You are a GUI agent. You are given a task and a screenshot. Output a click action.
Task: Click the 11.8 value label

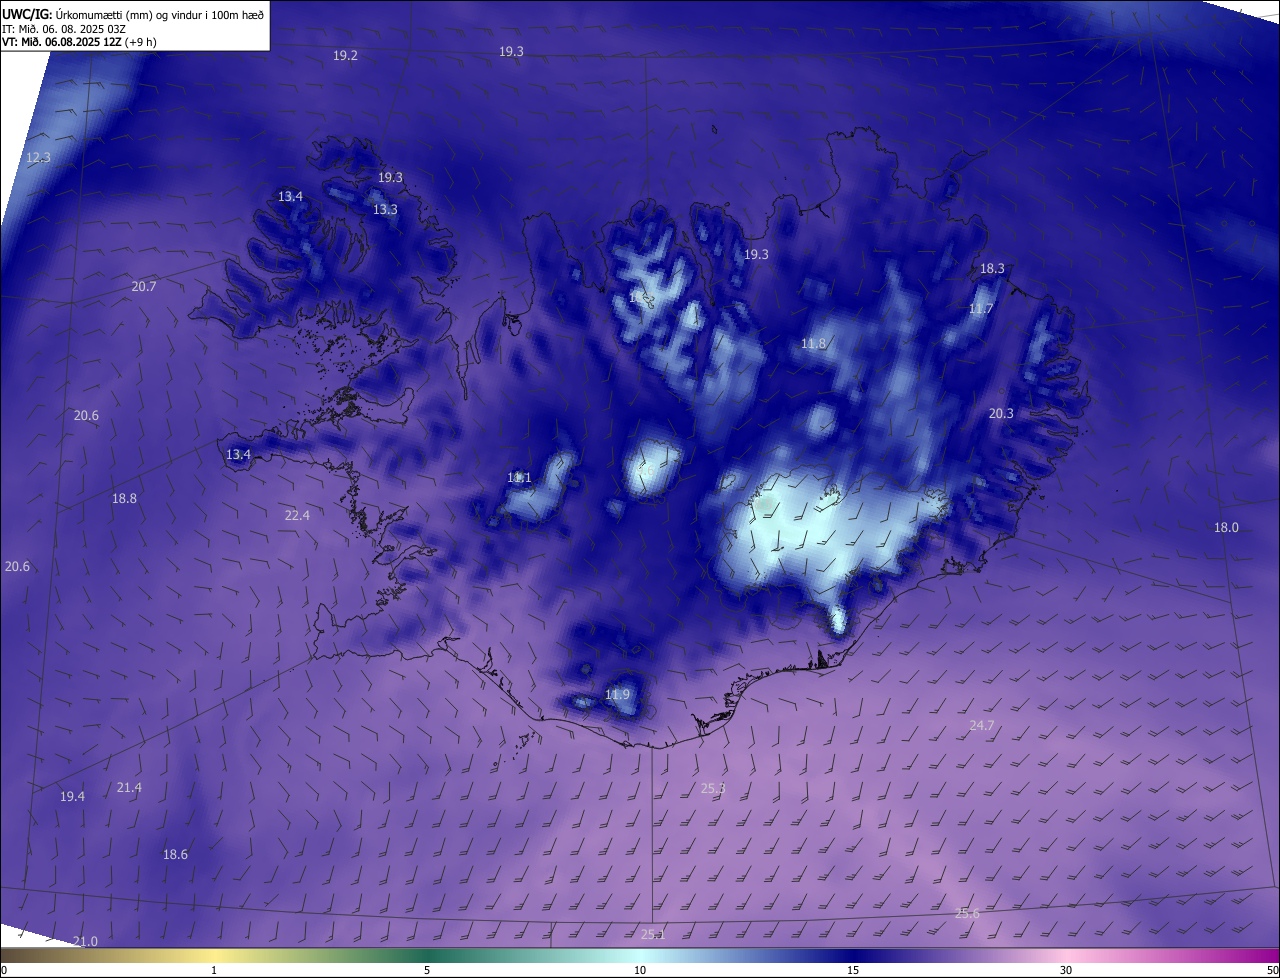tap(814, 344)
